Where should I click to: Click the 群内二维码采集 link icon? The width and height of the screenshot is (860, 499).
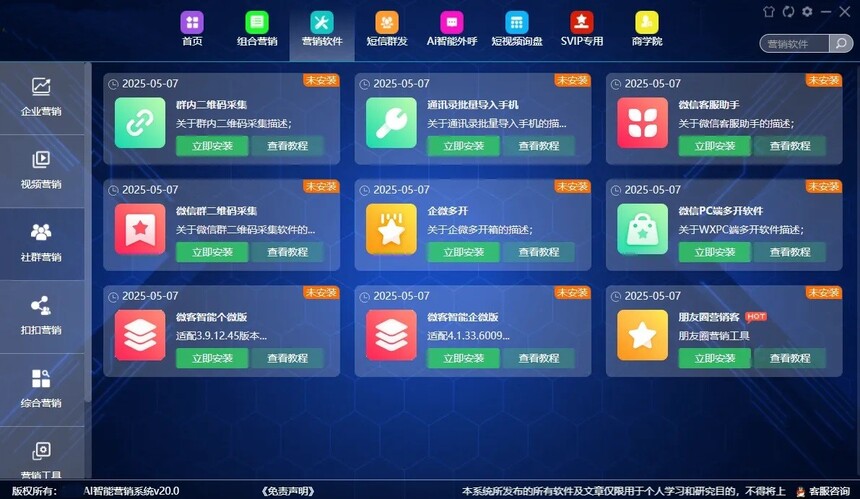click(140, 123)
